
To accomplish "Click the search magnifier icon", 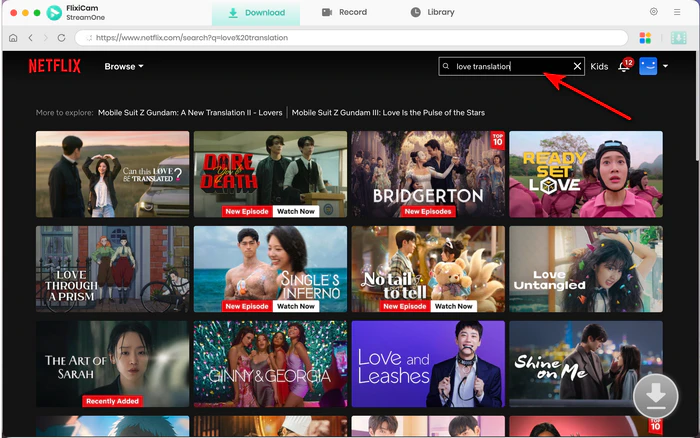I will pyautogui.click(x=446, y=67).
